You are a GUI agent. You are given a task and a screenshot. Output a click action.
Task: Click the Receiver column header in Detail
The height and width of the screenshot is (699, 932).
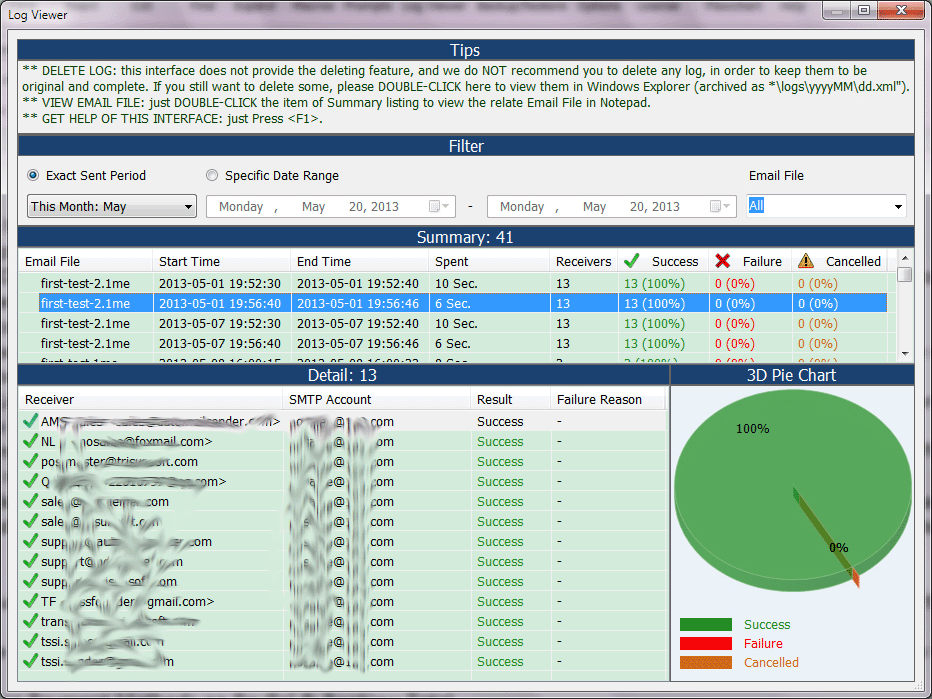point(50,400)
